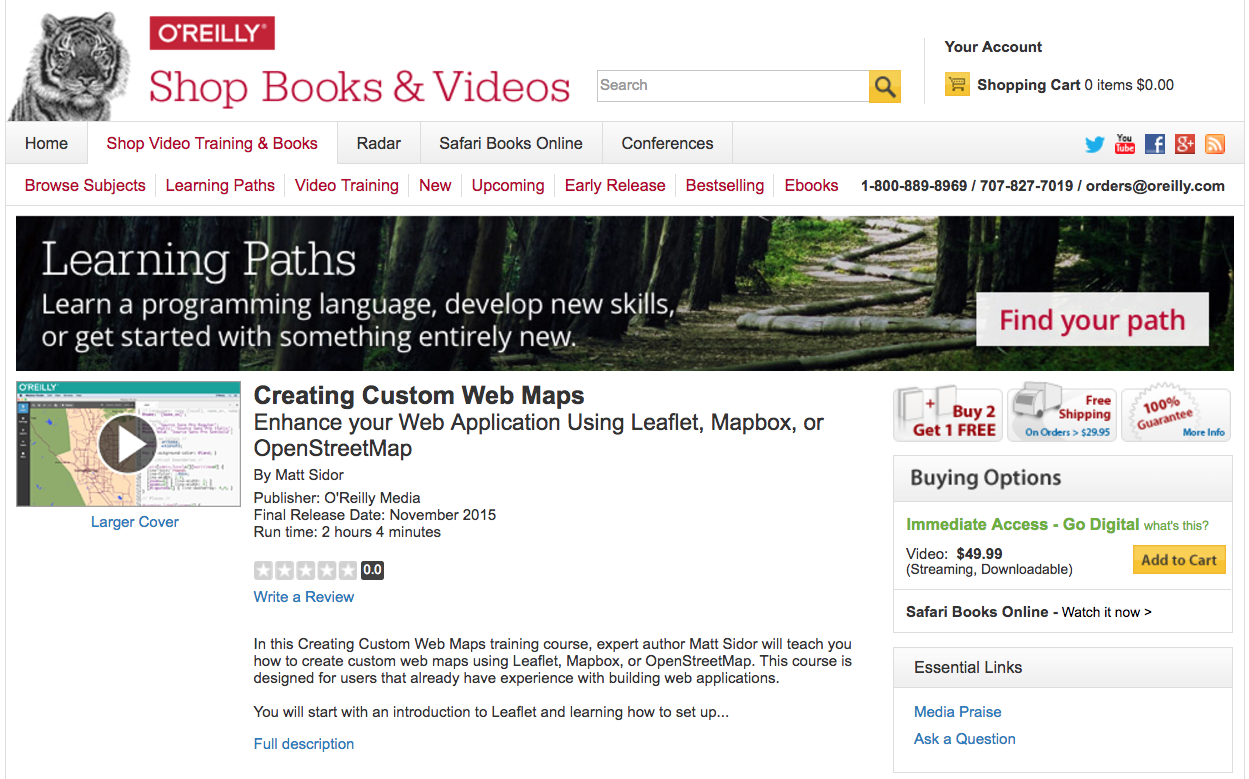
Task: Click the 0.0 rating badge
Action: coord(372,571)
